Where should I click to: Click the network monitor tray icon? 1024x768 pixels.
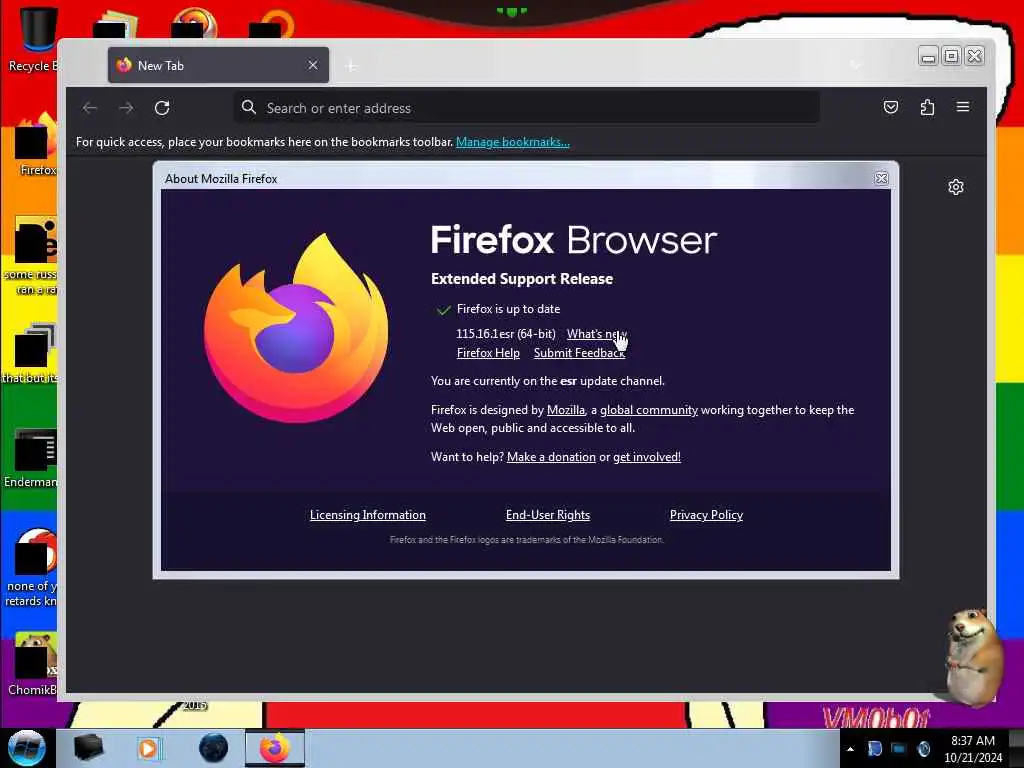pos(899,748)
